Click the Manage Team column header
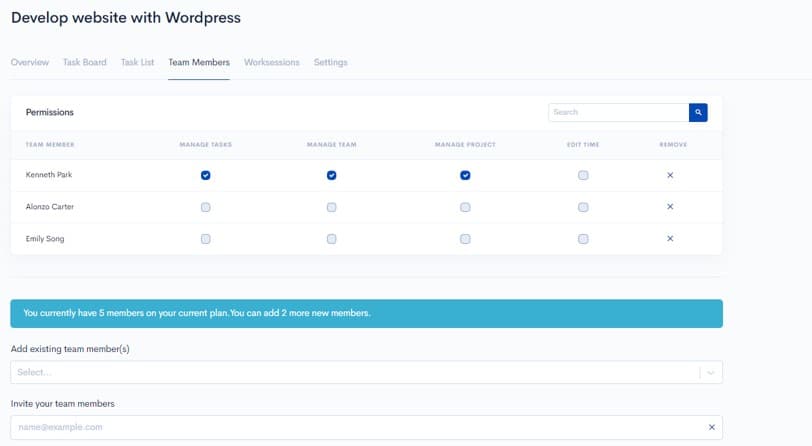This screenshot has height=446, width=812. click(331, 145)
